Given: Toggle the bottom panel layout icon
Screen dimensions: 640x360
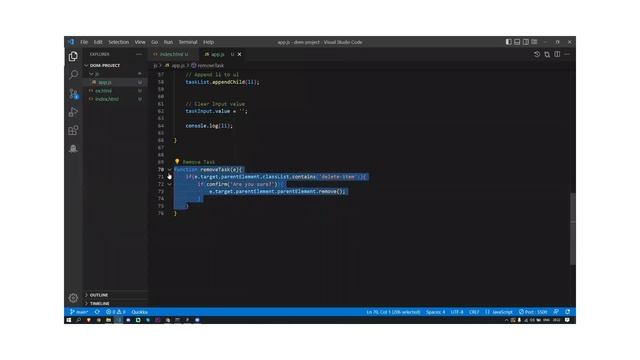Looking at the screenshot, I should [517, 42].
